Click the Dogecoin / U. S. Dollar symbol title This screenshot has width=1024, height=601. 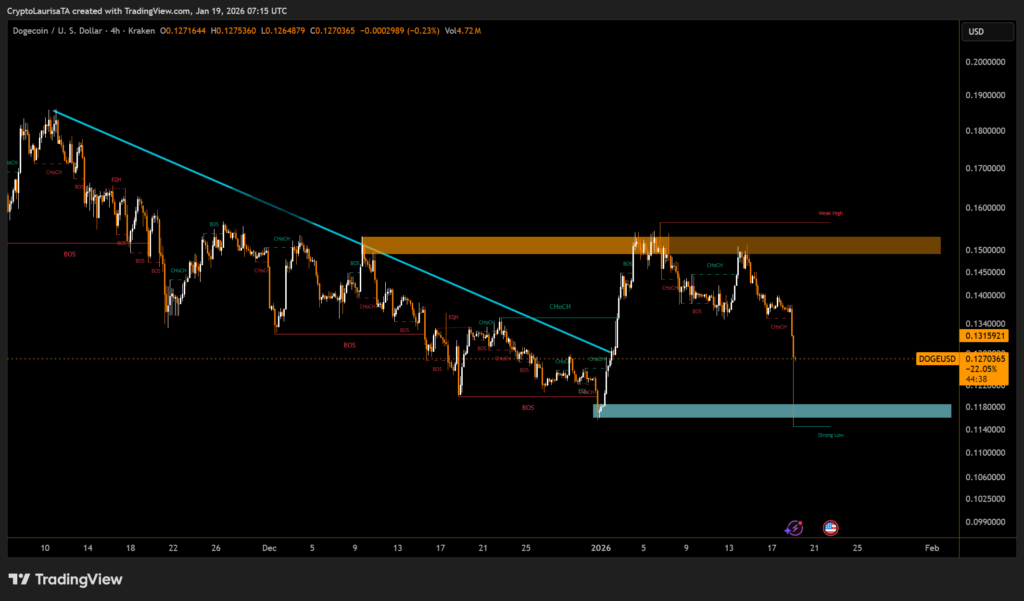point(71,32)
